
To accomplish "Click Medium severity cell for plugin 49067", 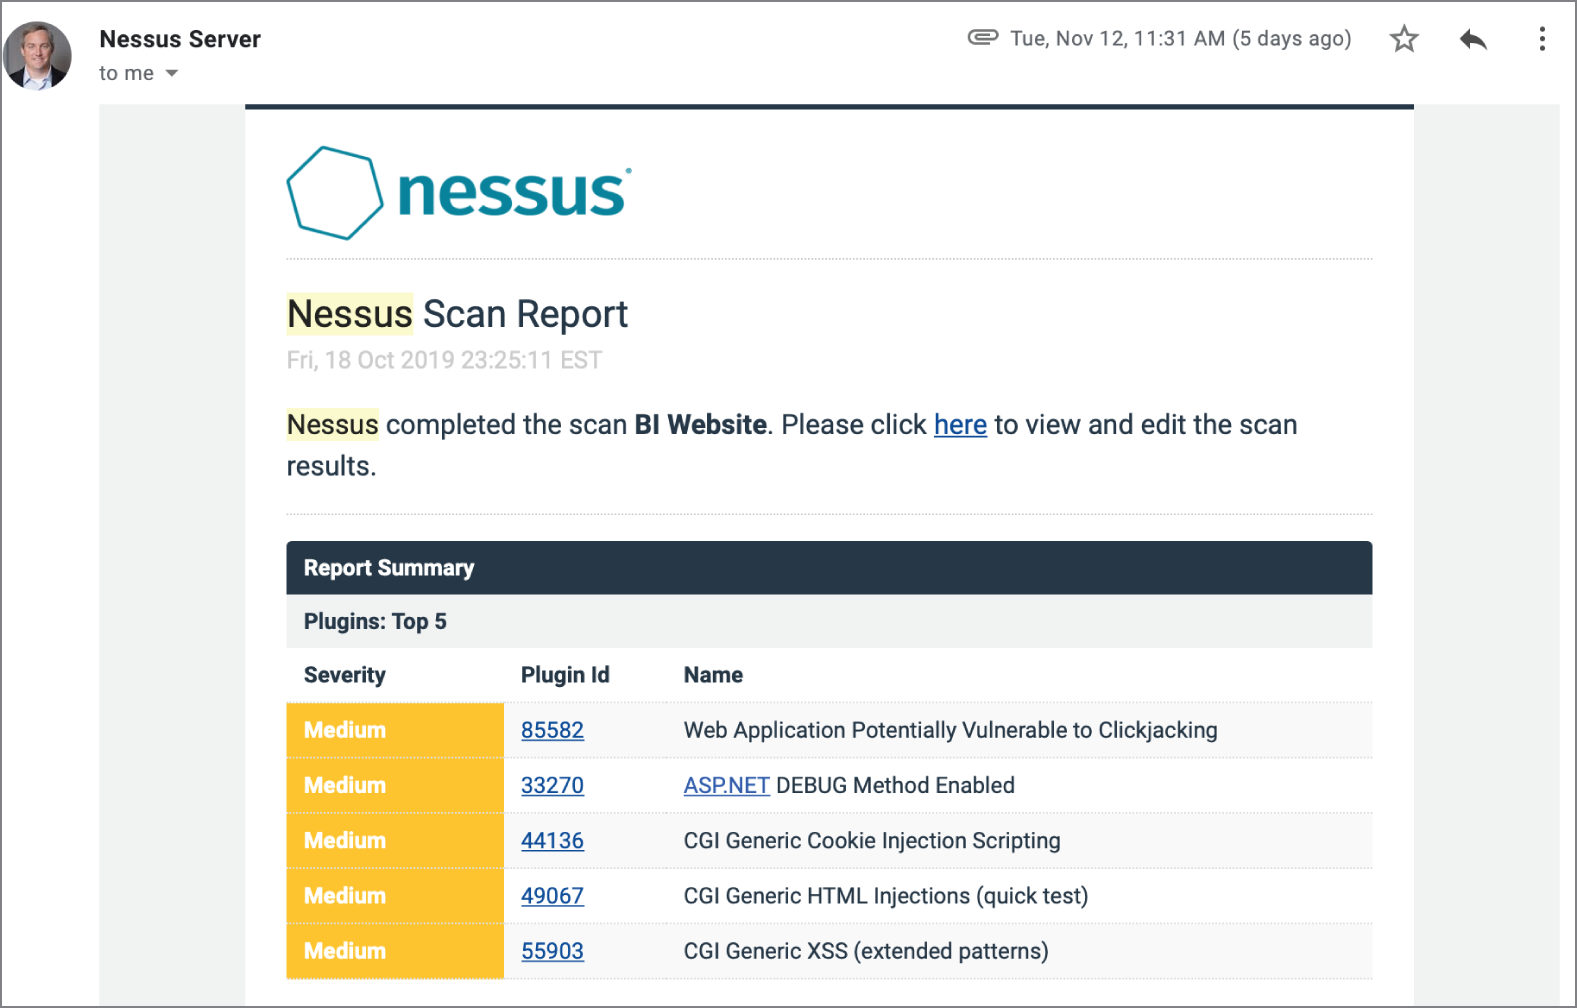I will 395,896.
